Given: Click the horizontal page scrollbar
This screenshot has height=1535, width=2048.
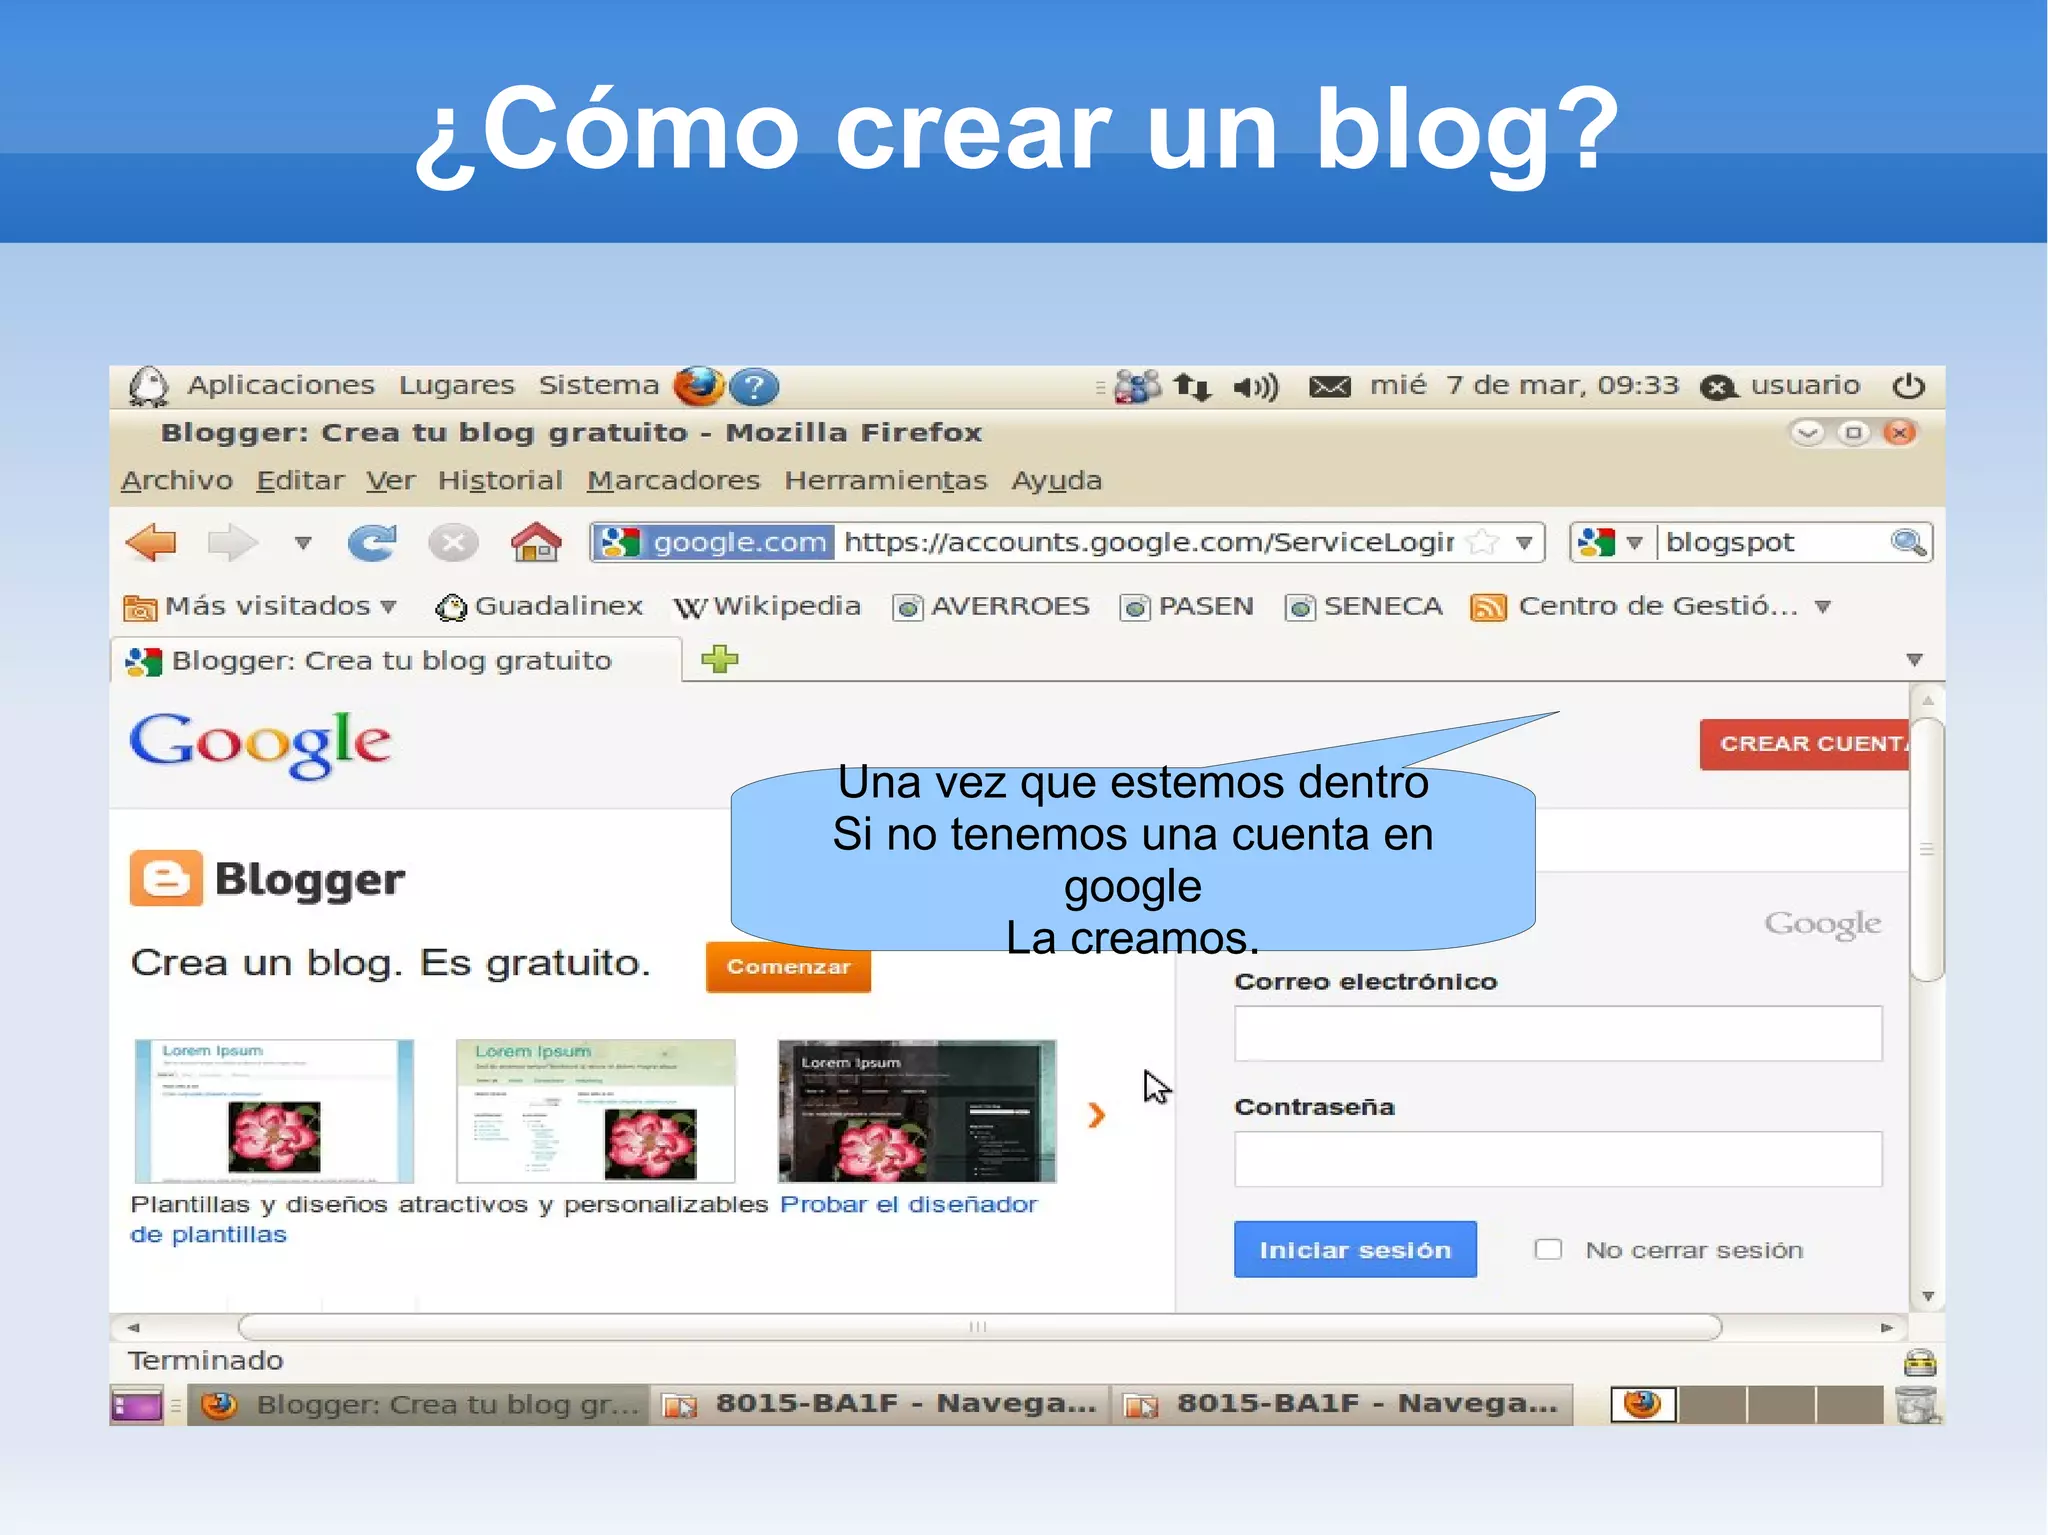Looking at the screenshot, I should (x=979, y=1328).
